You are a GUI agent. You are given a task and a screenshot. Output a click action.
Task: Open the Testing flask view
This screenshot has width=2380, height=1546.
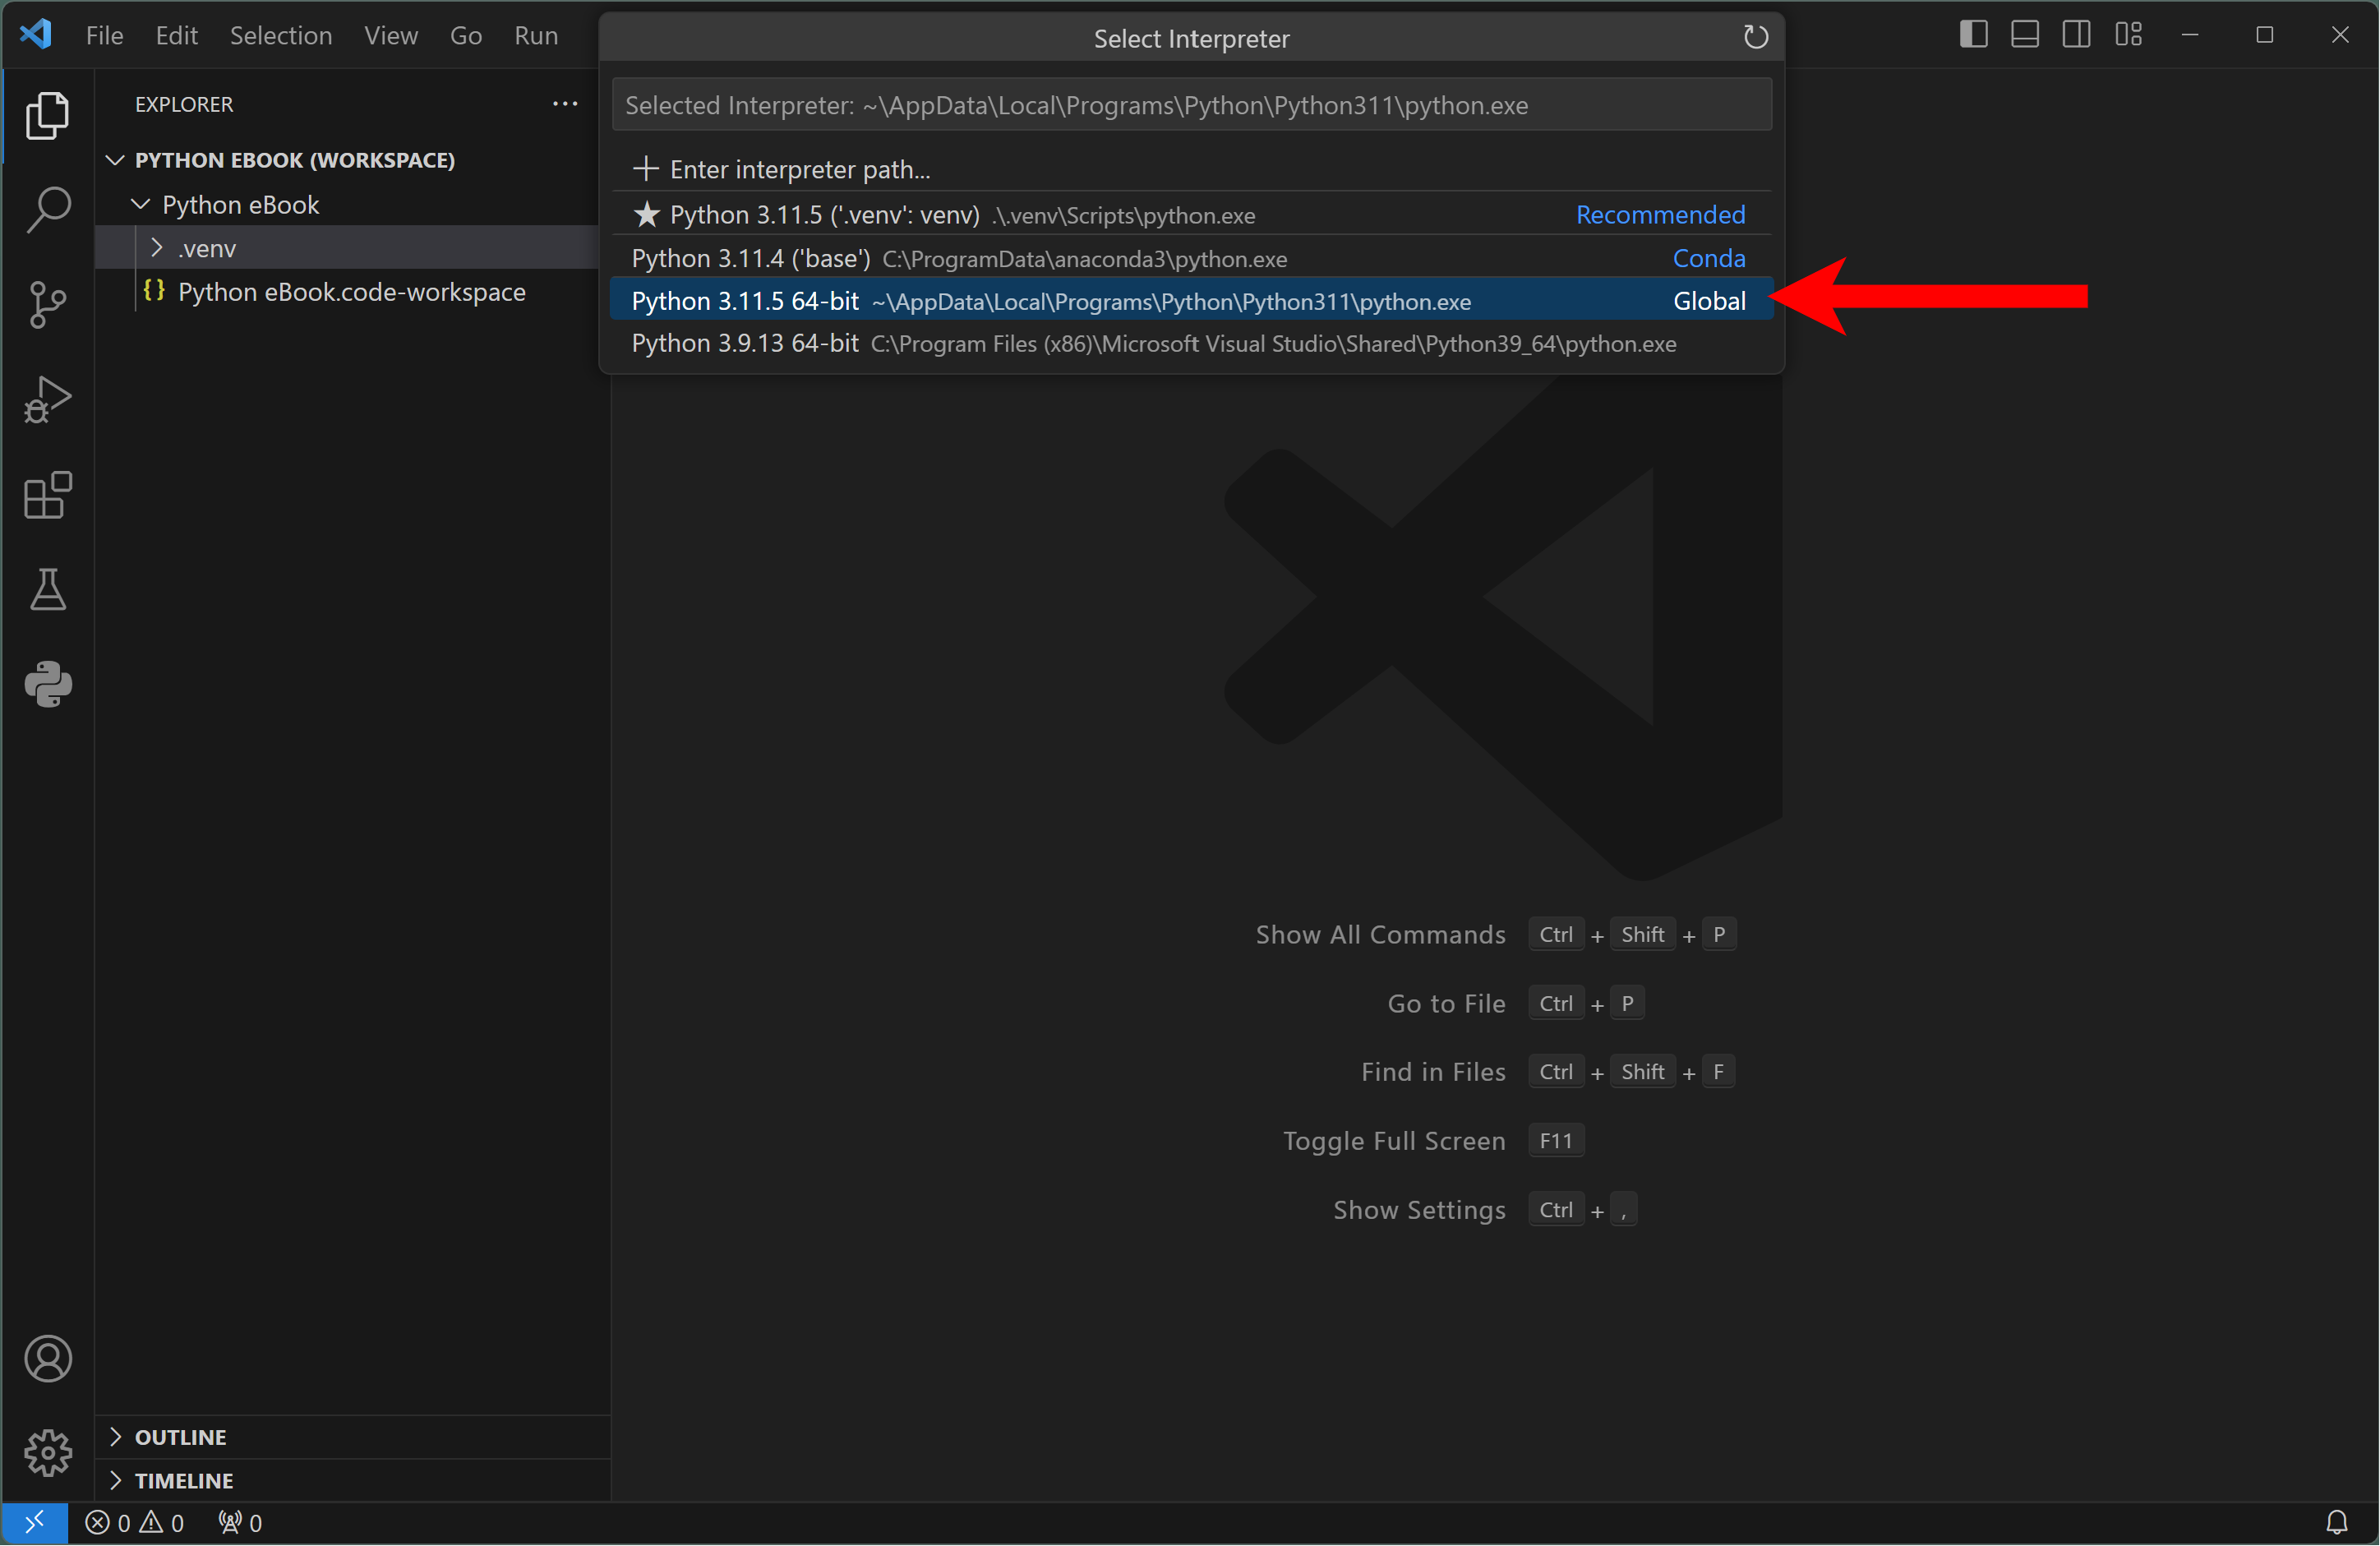(47, 589)
